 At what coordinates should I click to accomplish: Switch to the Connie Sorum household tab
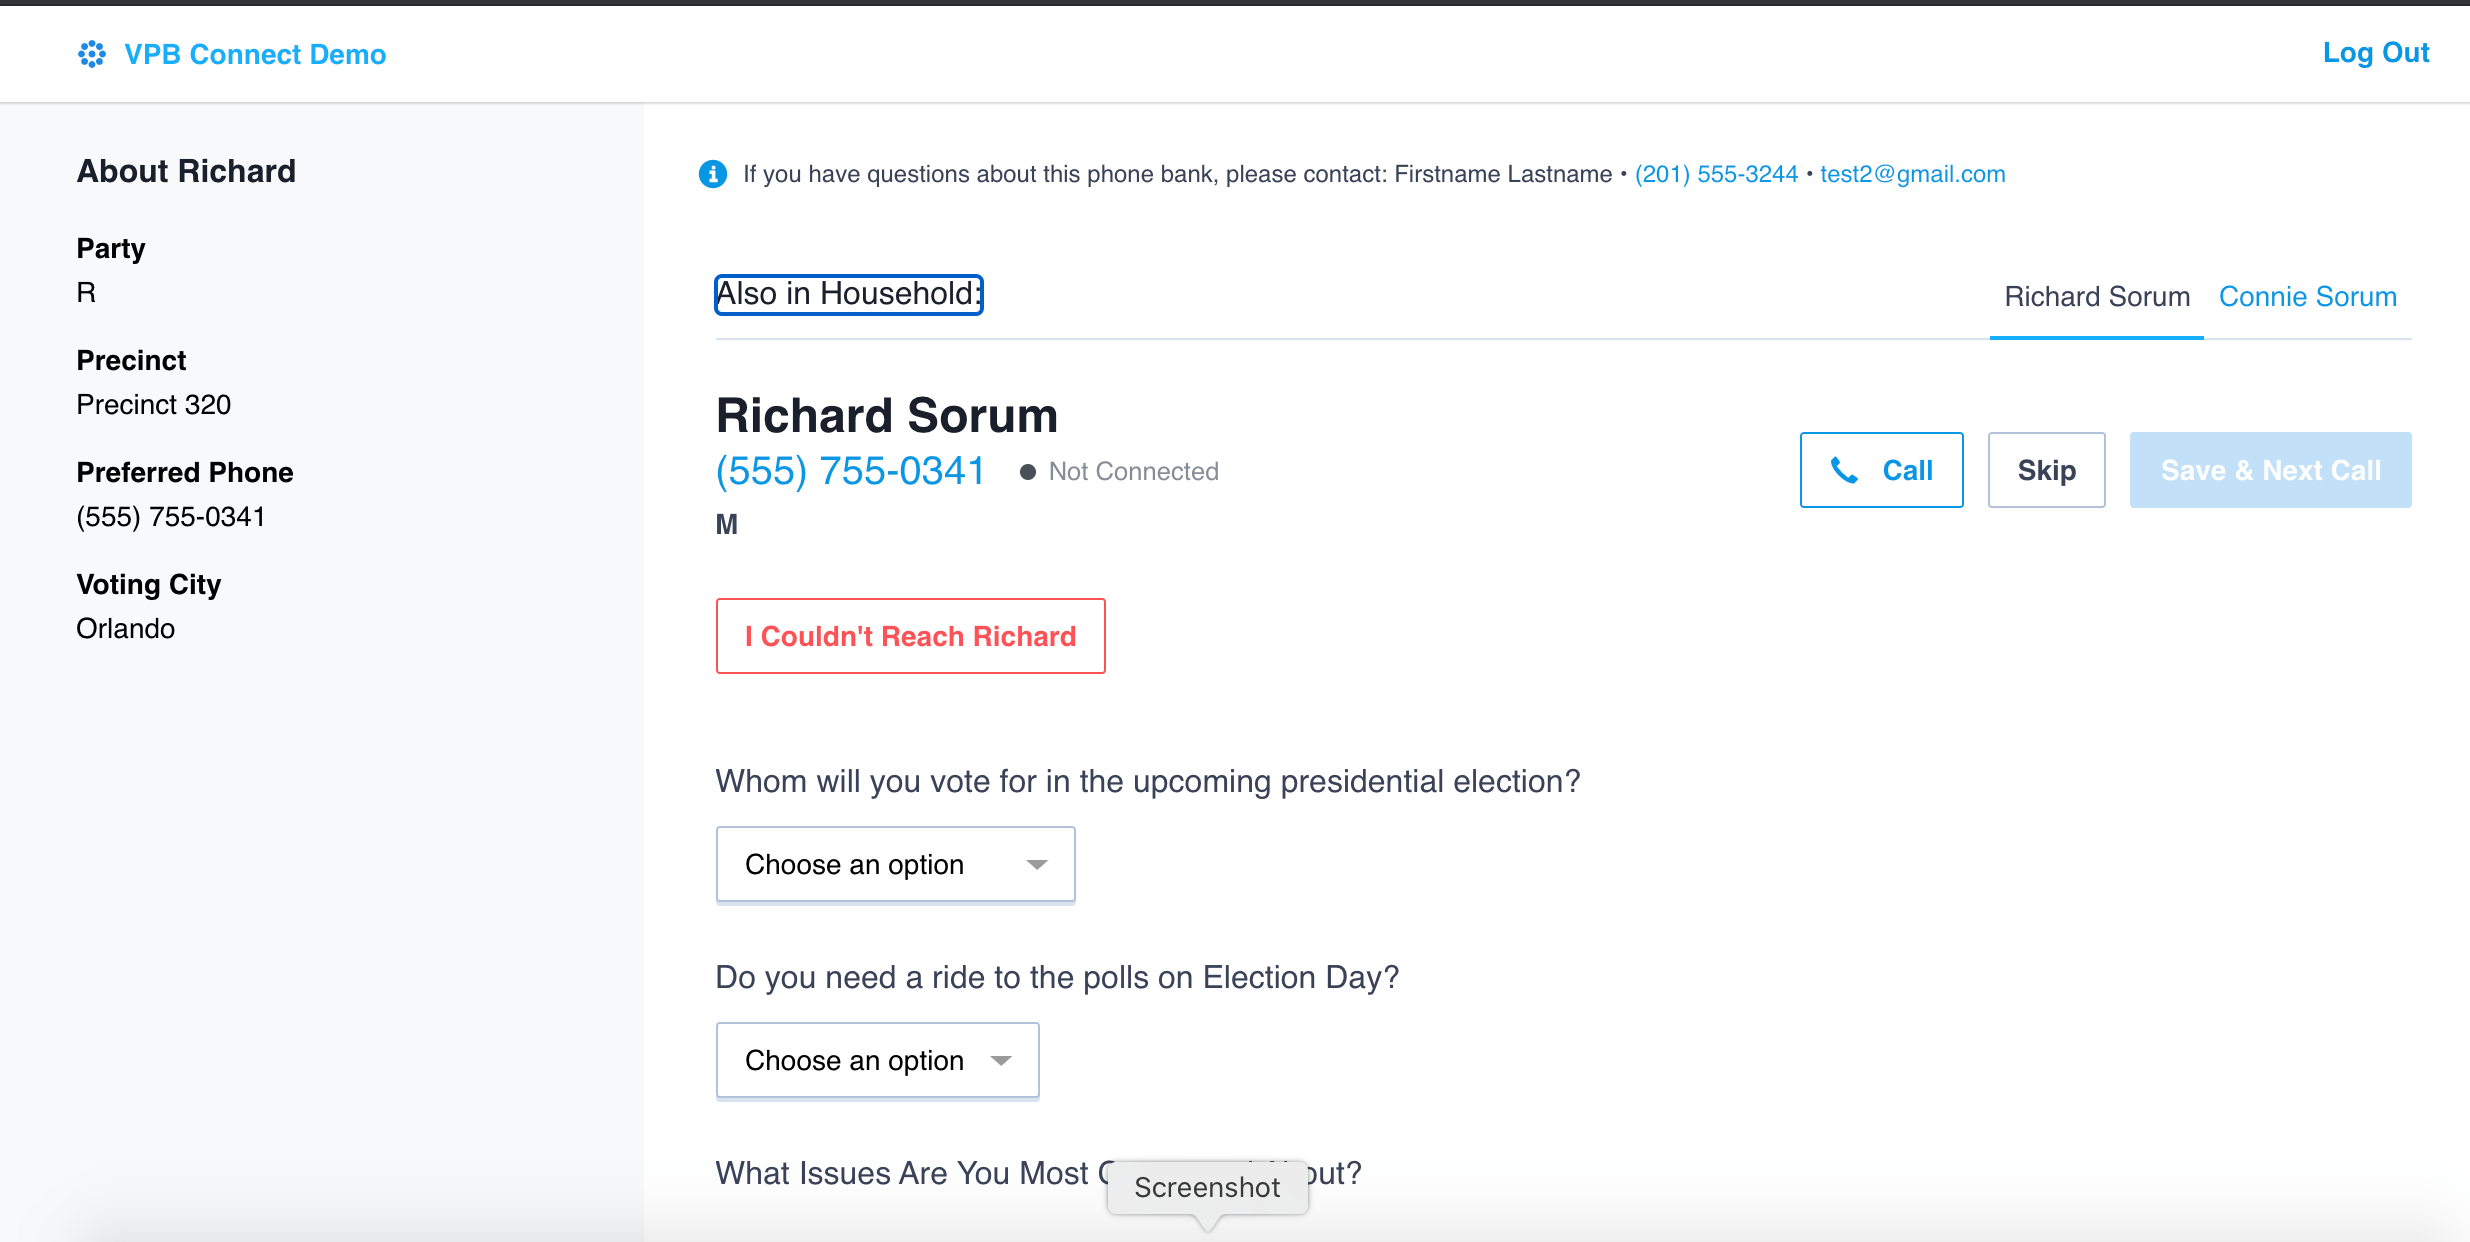pos(2308,297)
